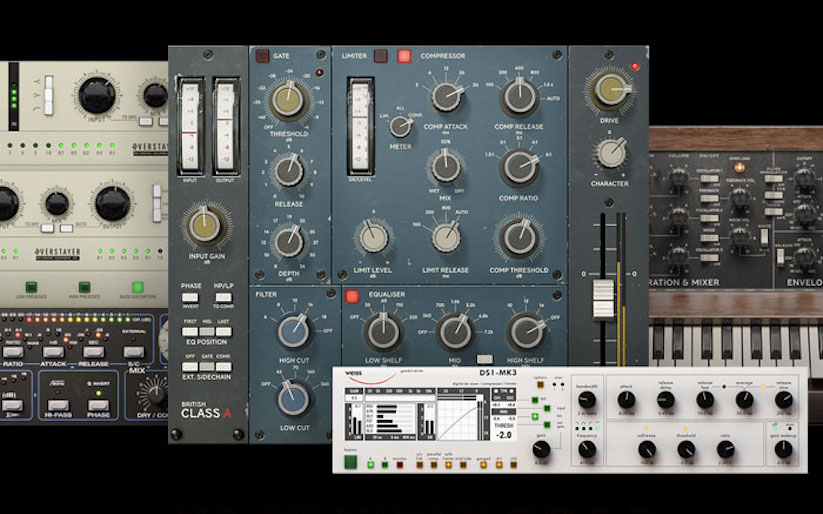Click the Weiss gain makeup knob
This screenshot has height=514, width=823.
point(784,449)
